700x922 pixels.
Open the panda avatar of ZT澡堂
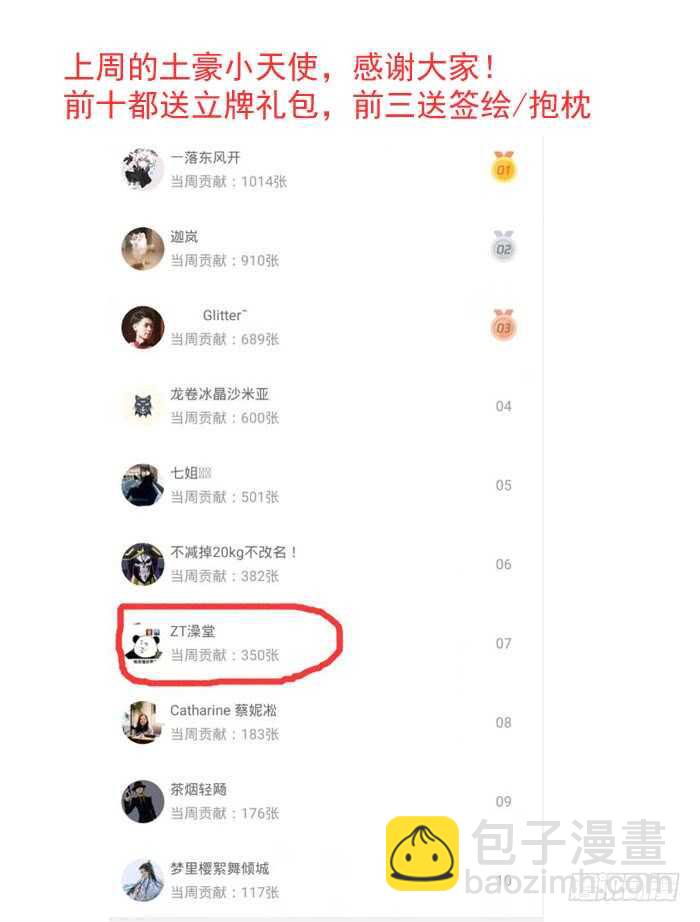tap(142, 644)
